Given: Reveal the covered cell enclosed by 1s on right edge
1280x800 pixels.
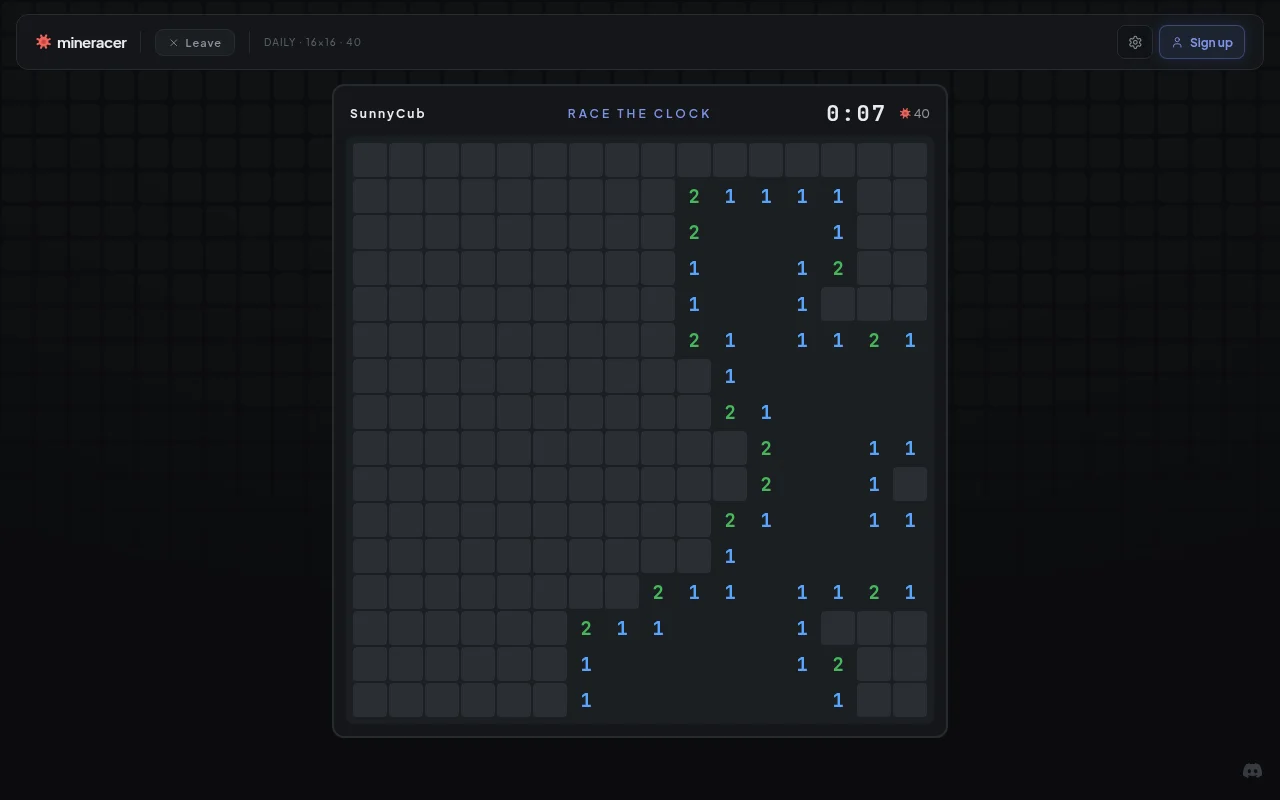Looking at the screenshot, I should [x=910, y=484].
